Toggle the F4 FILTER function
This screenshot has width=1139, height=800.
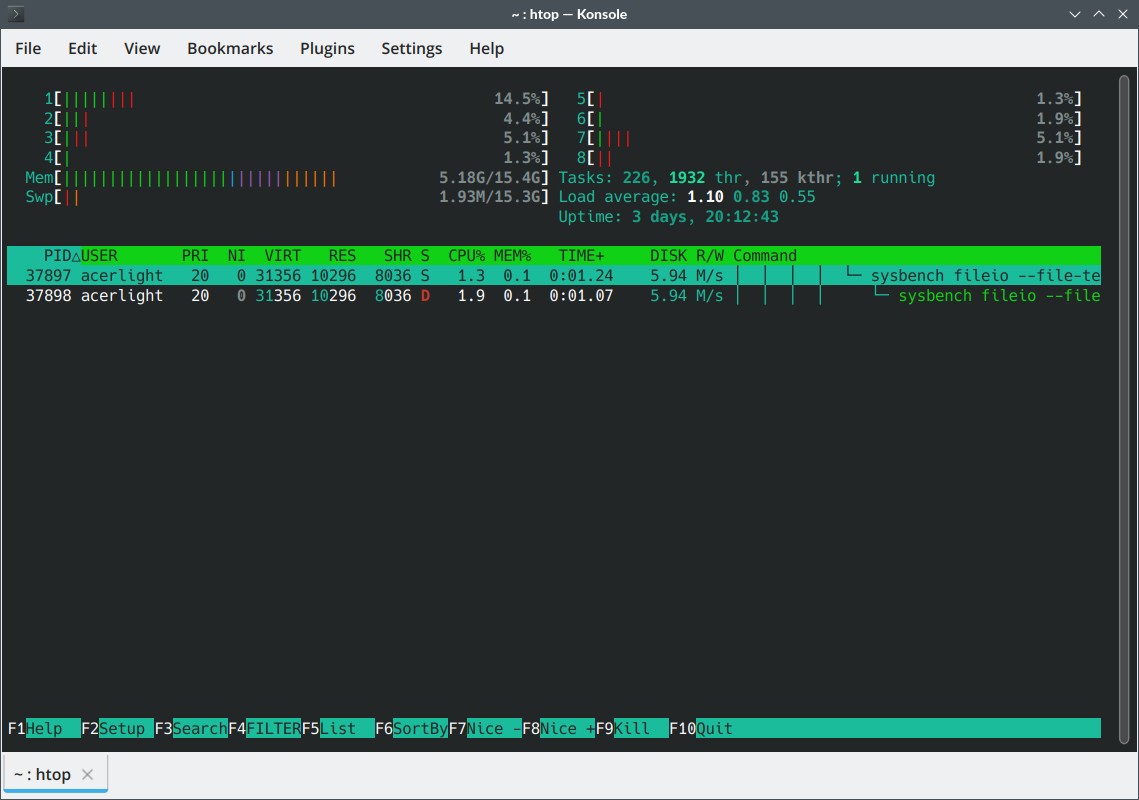click(x=273, y=728)
